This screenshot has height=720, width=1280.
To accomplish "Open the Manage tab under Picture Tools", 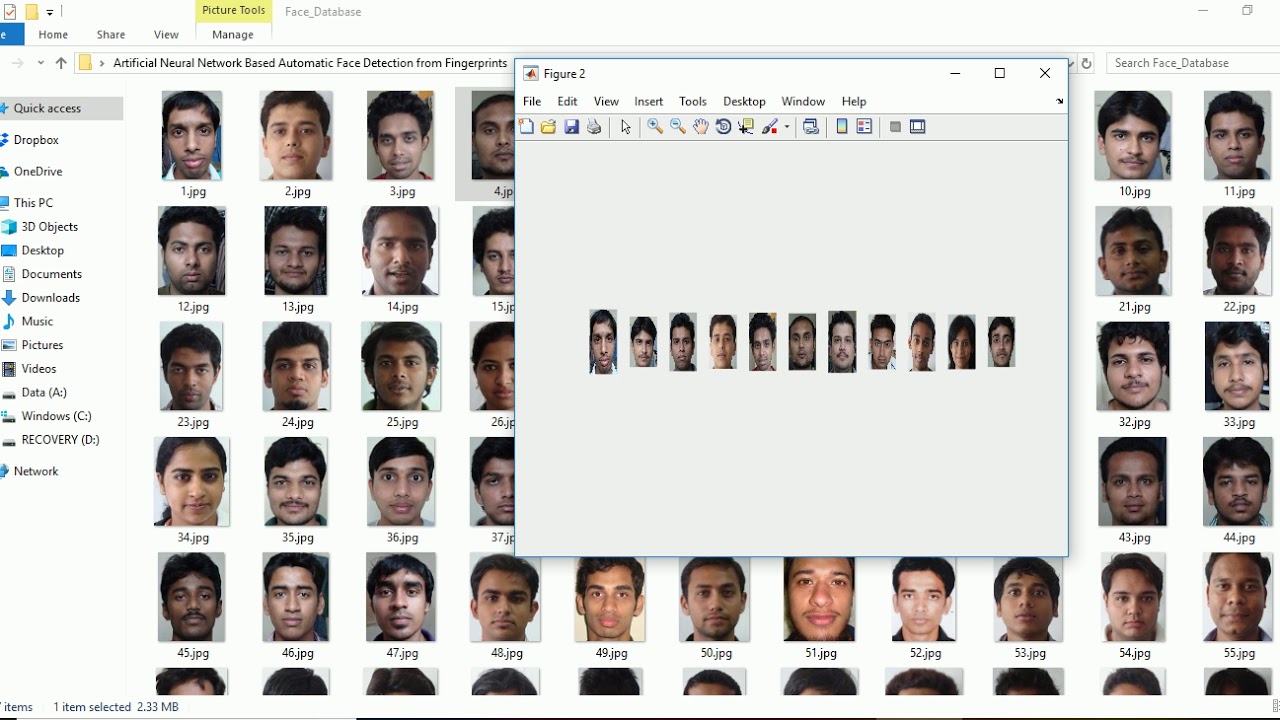I will click(233, 34).
